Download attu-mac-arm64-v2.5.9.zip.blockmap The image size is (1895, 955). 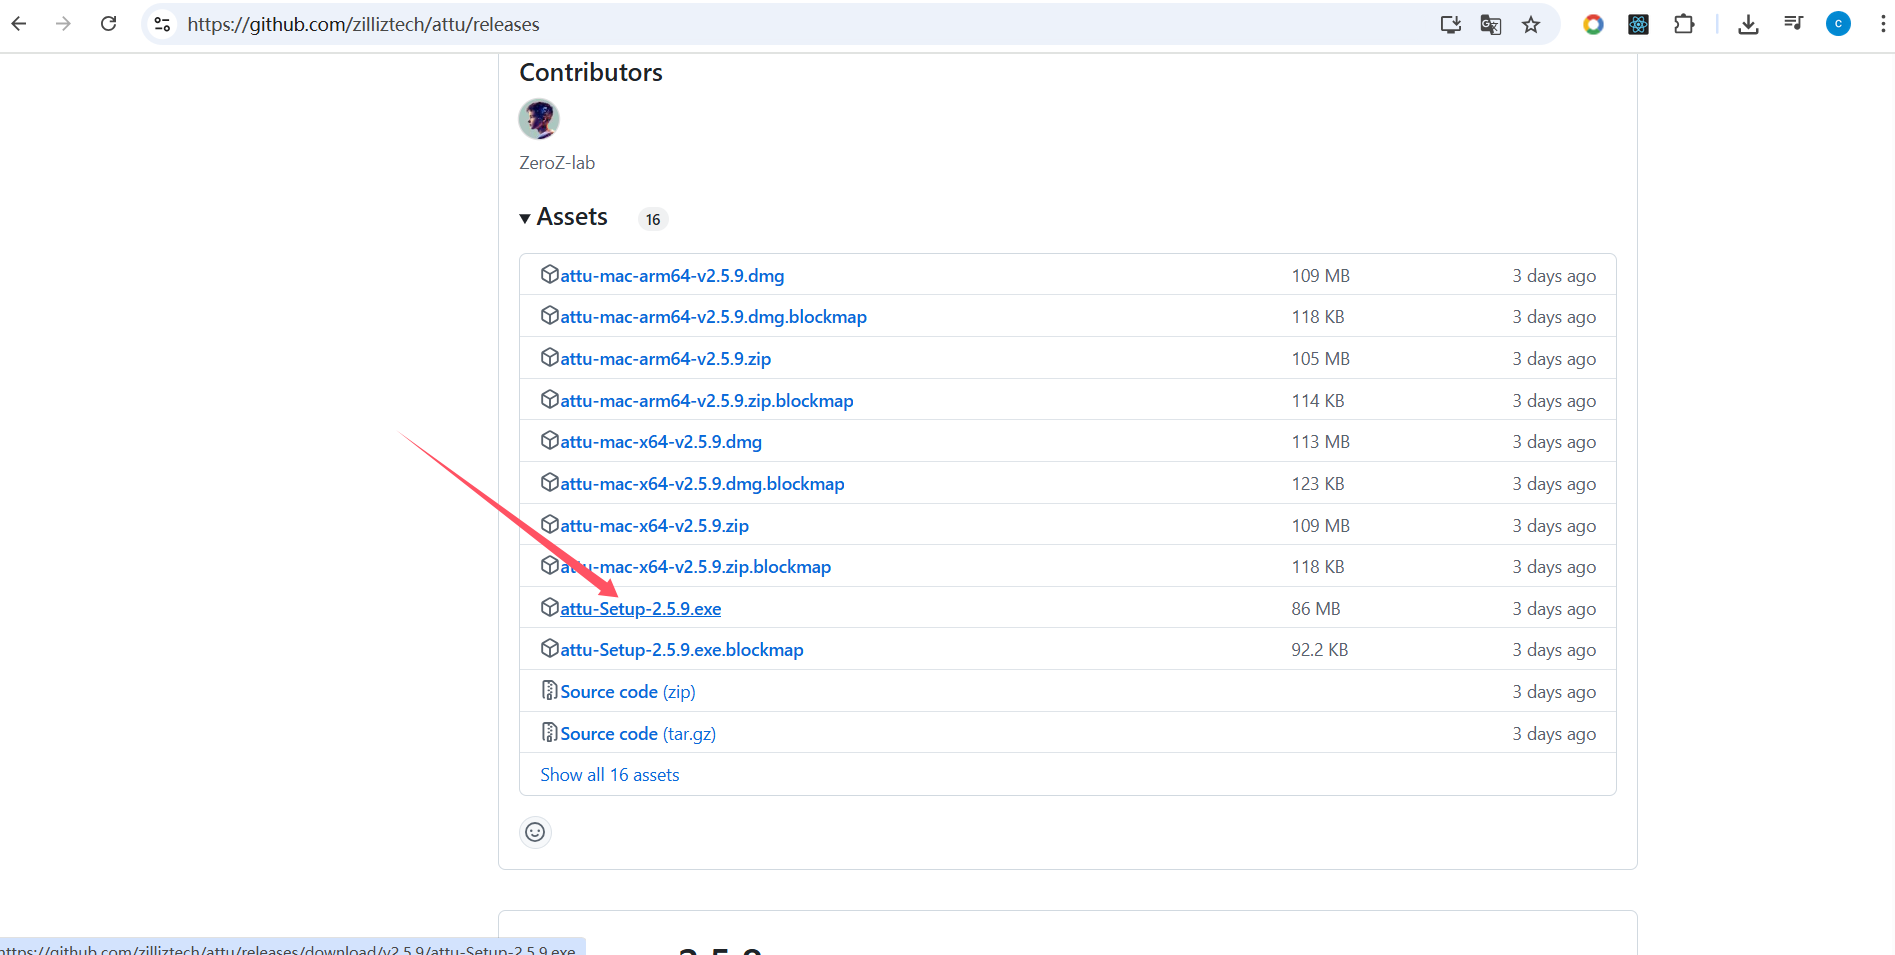click(707, 400)
